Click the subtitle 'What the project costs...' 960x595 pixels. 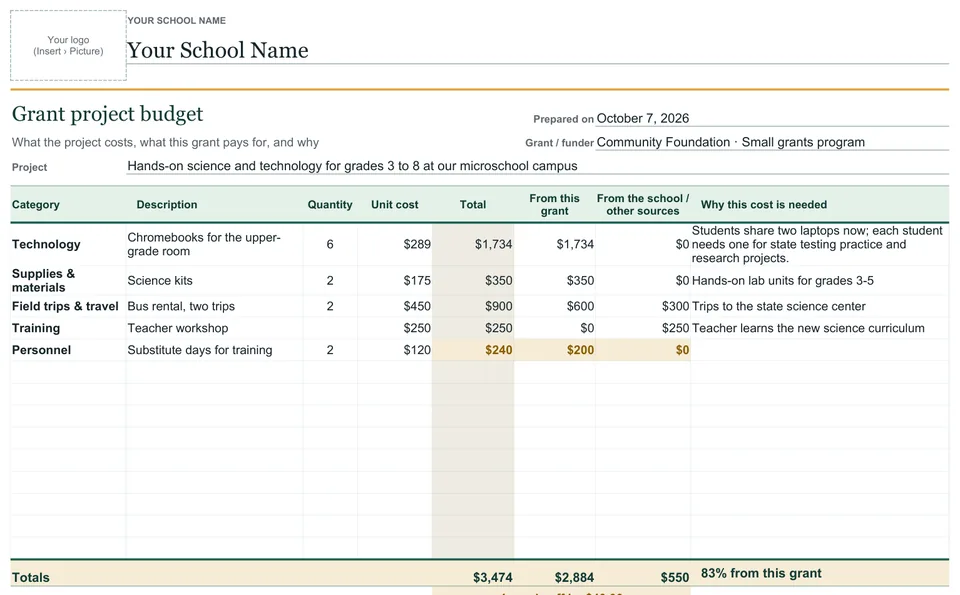[165, 142]
